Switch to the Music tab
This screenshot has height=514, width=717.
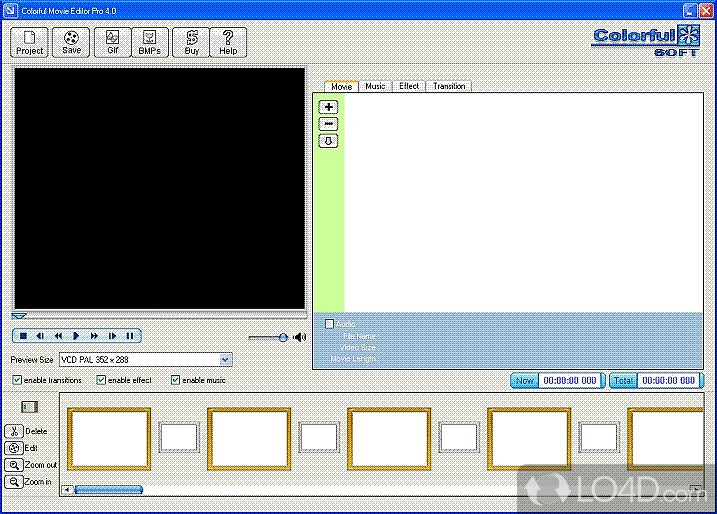[375, 87]
